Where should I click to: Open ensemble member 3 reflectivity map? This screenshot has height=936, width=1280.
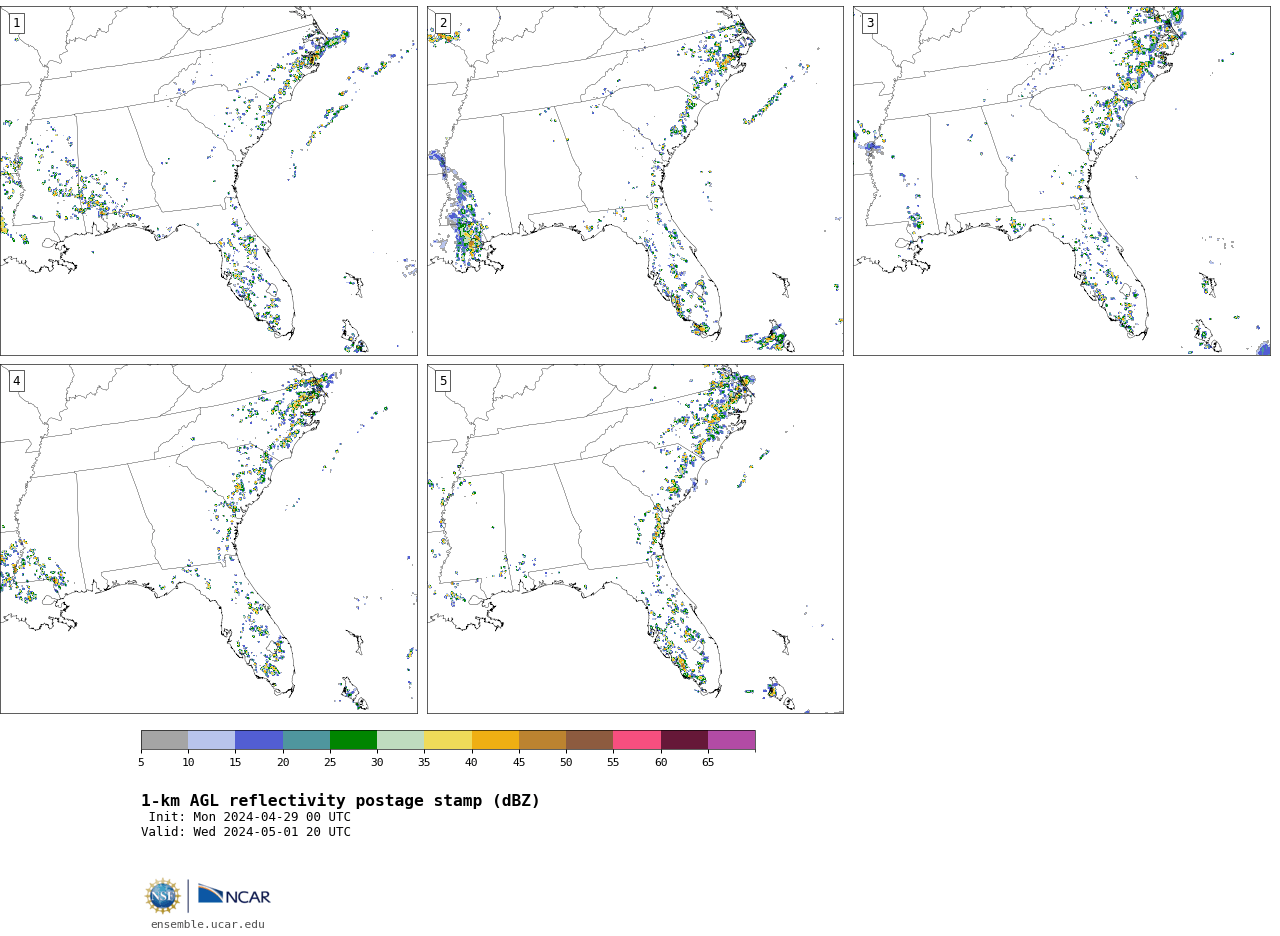[1061, 181]
